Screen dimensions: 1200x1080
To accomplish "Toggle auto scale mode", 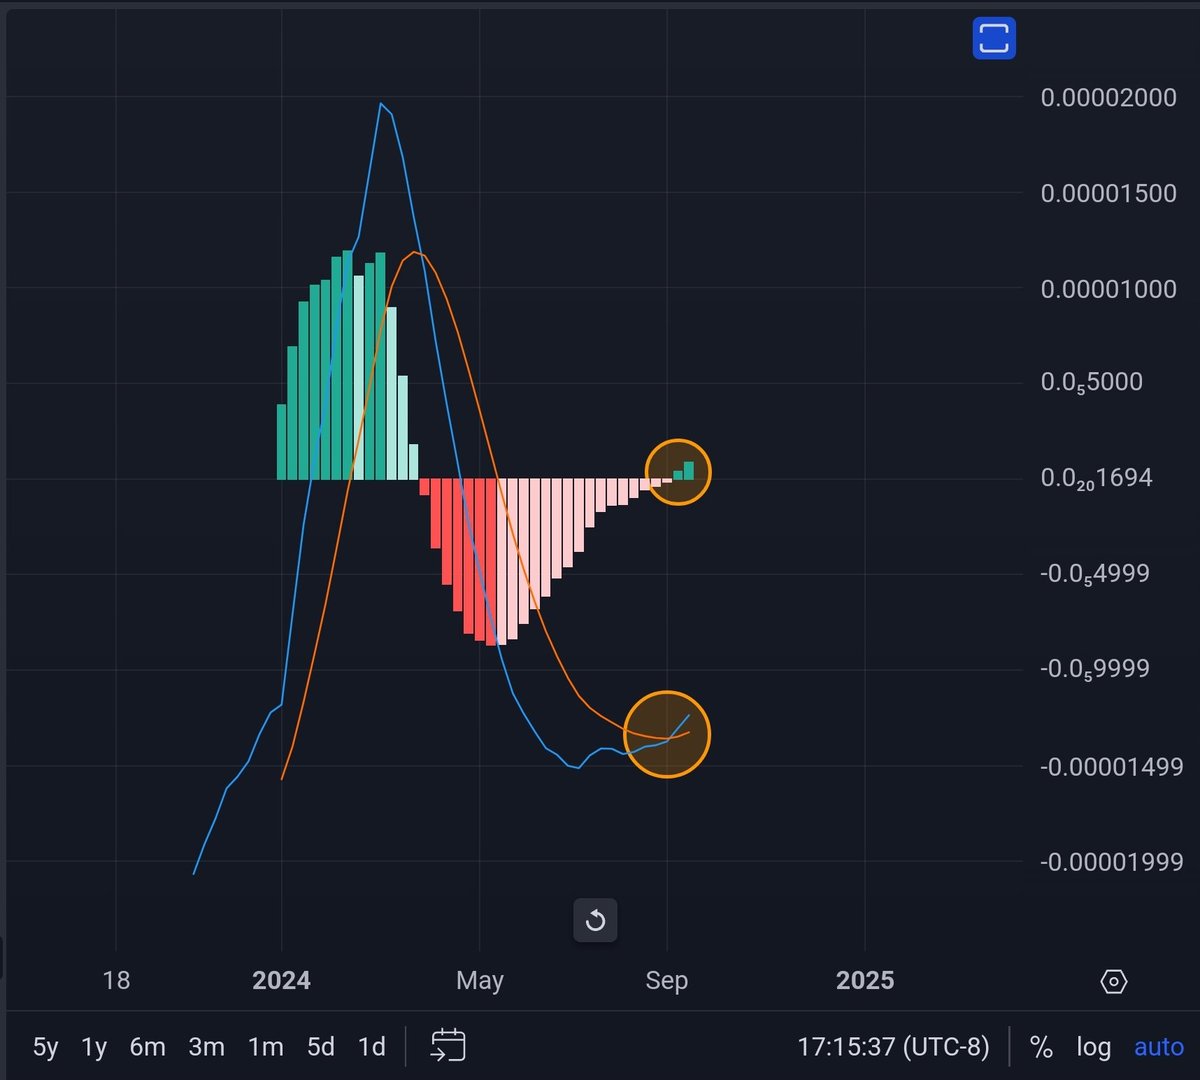I will [1159, 1047].
